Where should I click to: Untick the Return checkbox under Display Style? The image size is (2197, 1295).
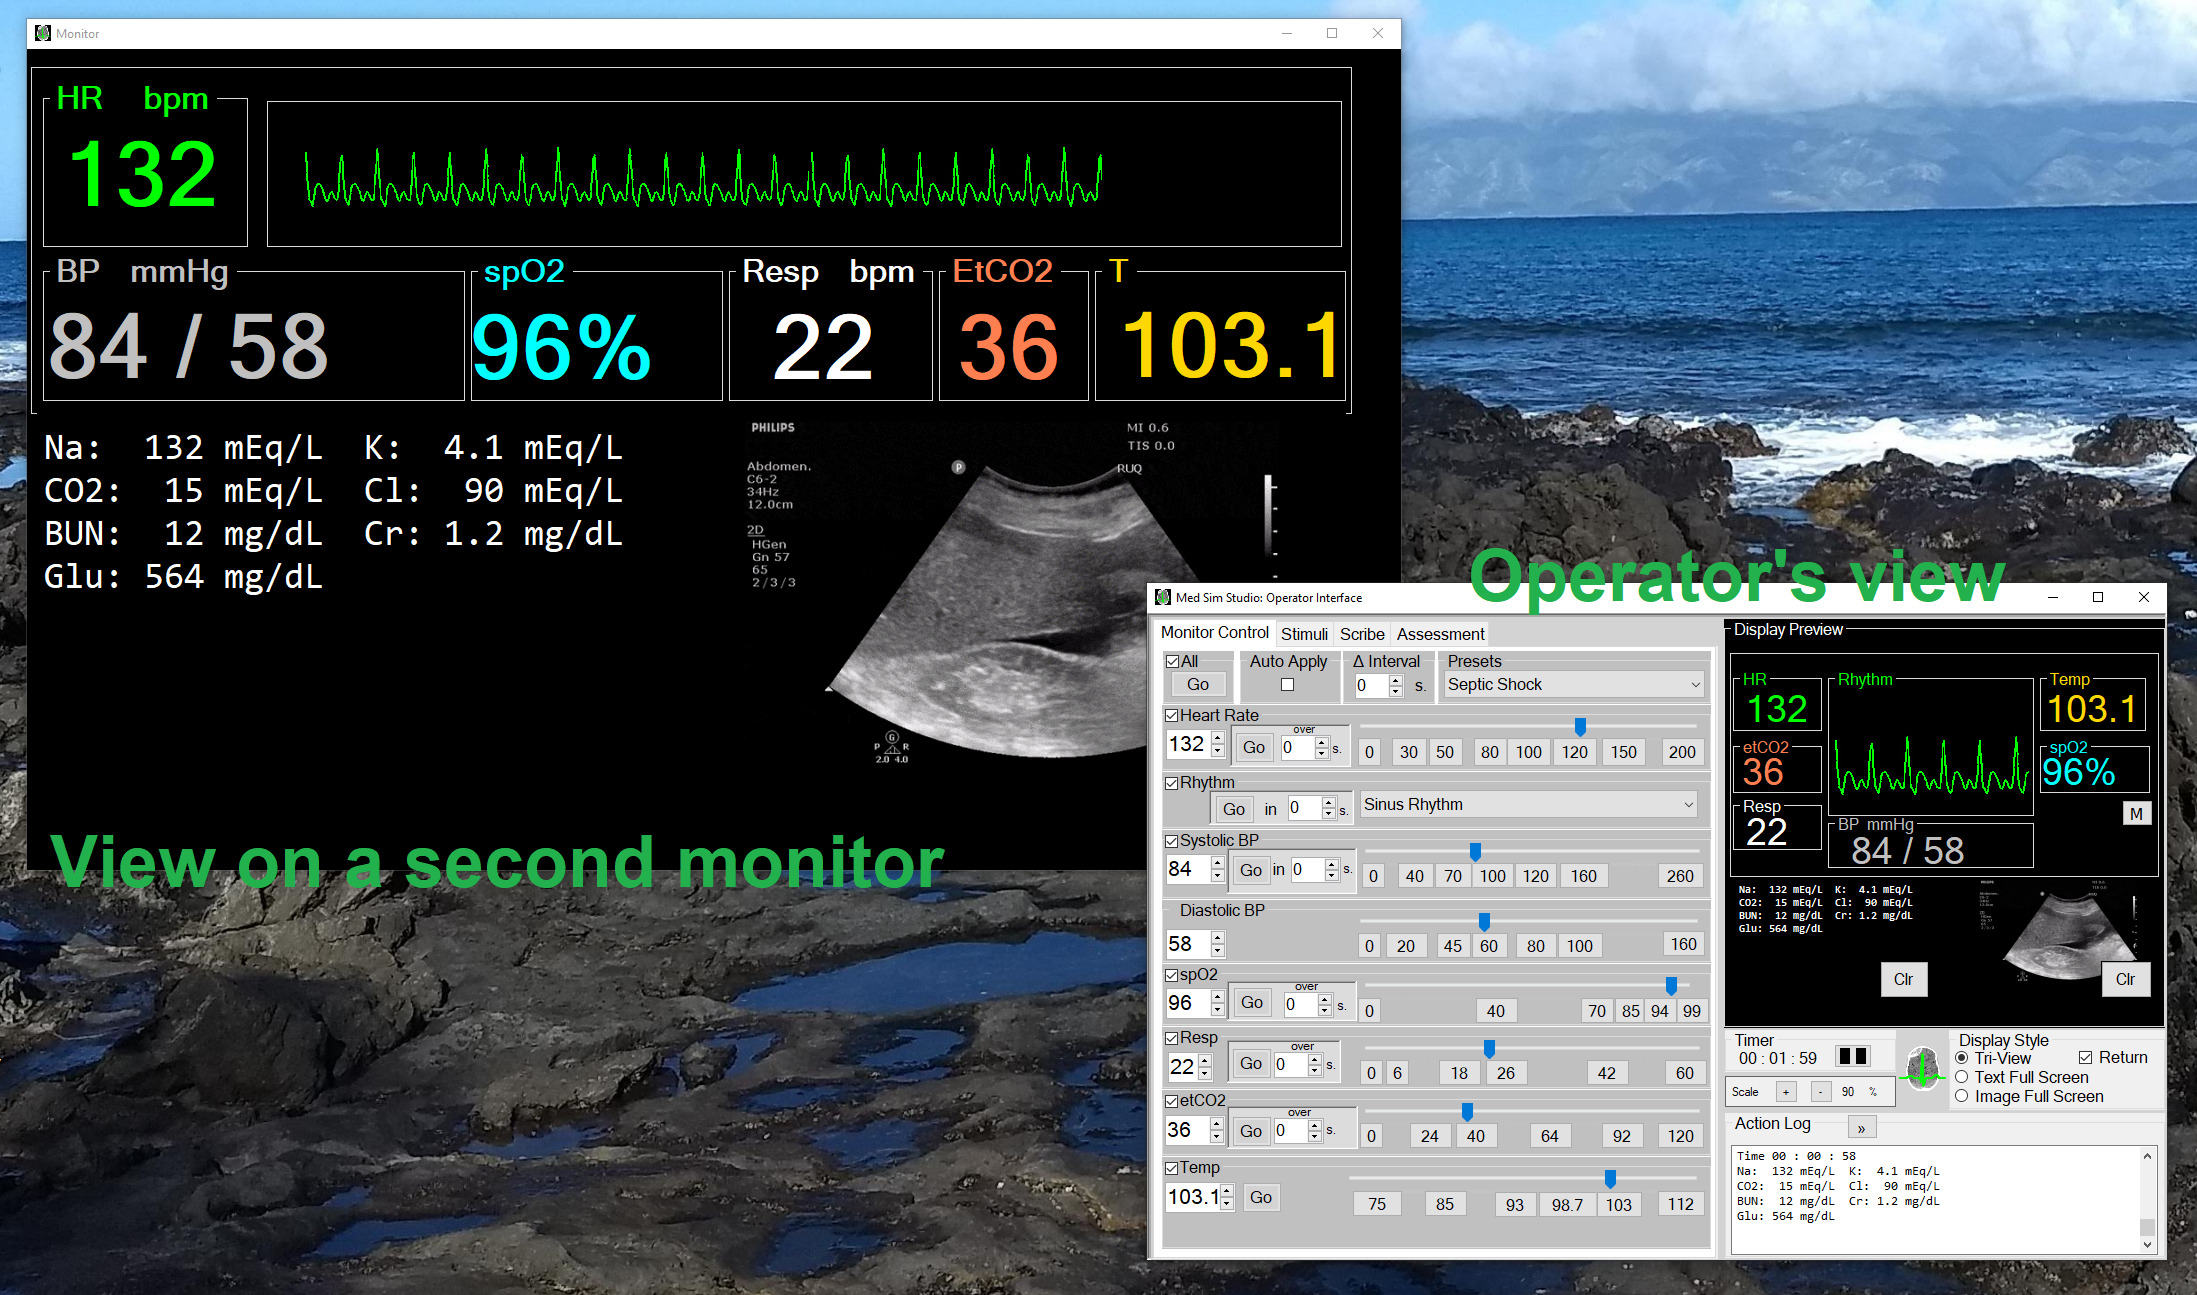point(2086,1057)
